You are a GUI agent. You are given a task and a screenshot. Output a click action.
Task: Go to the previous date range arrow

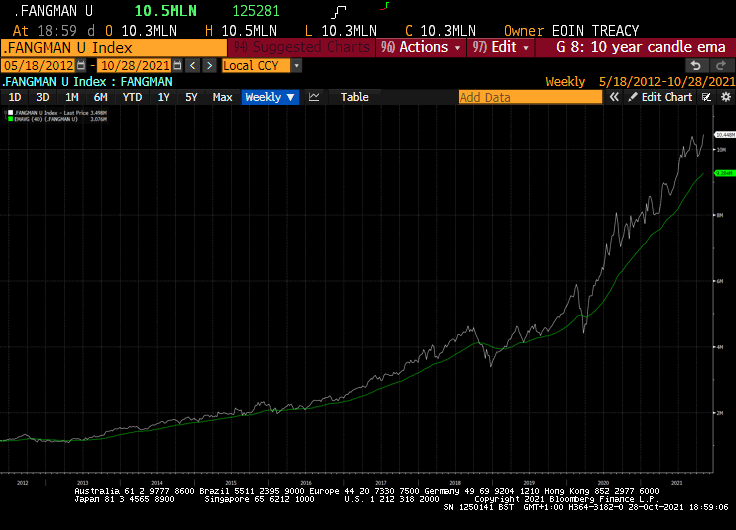(x=192, y=66)
